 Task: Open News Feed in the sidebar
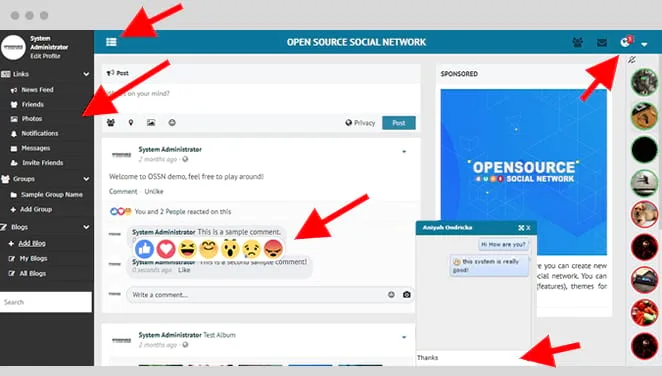37,90
